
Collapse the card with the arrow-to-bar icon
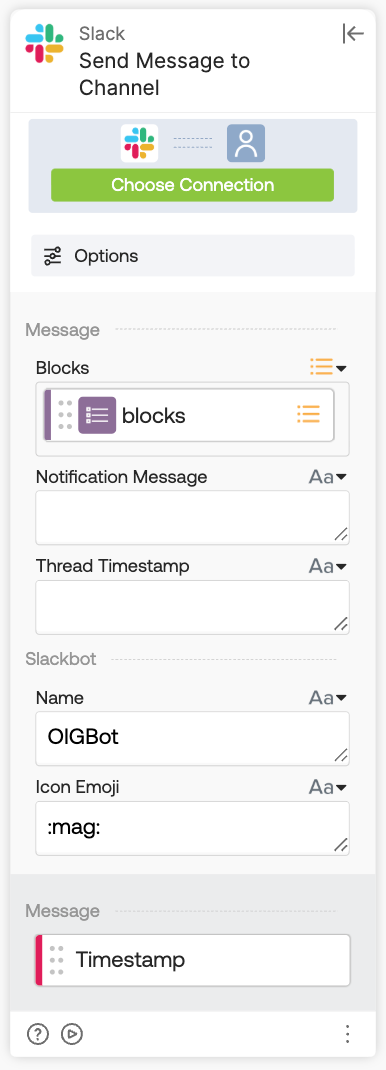[353, 33]
